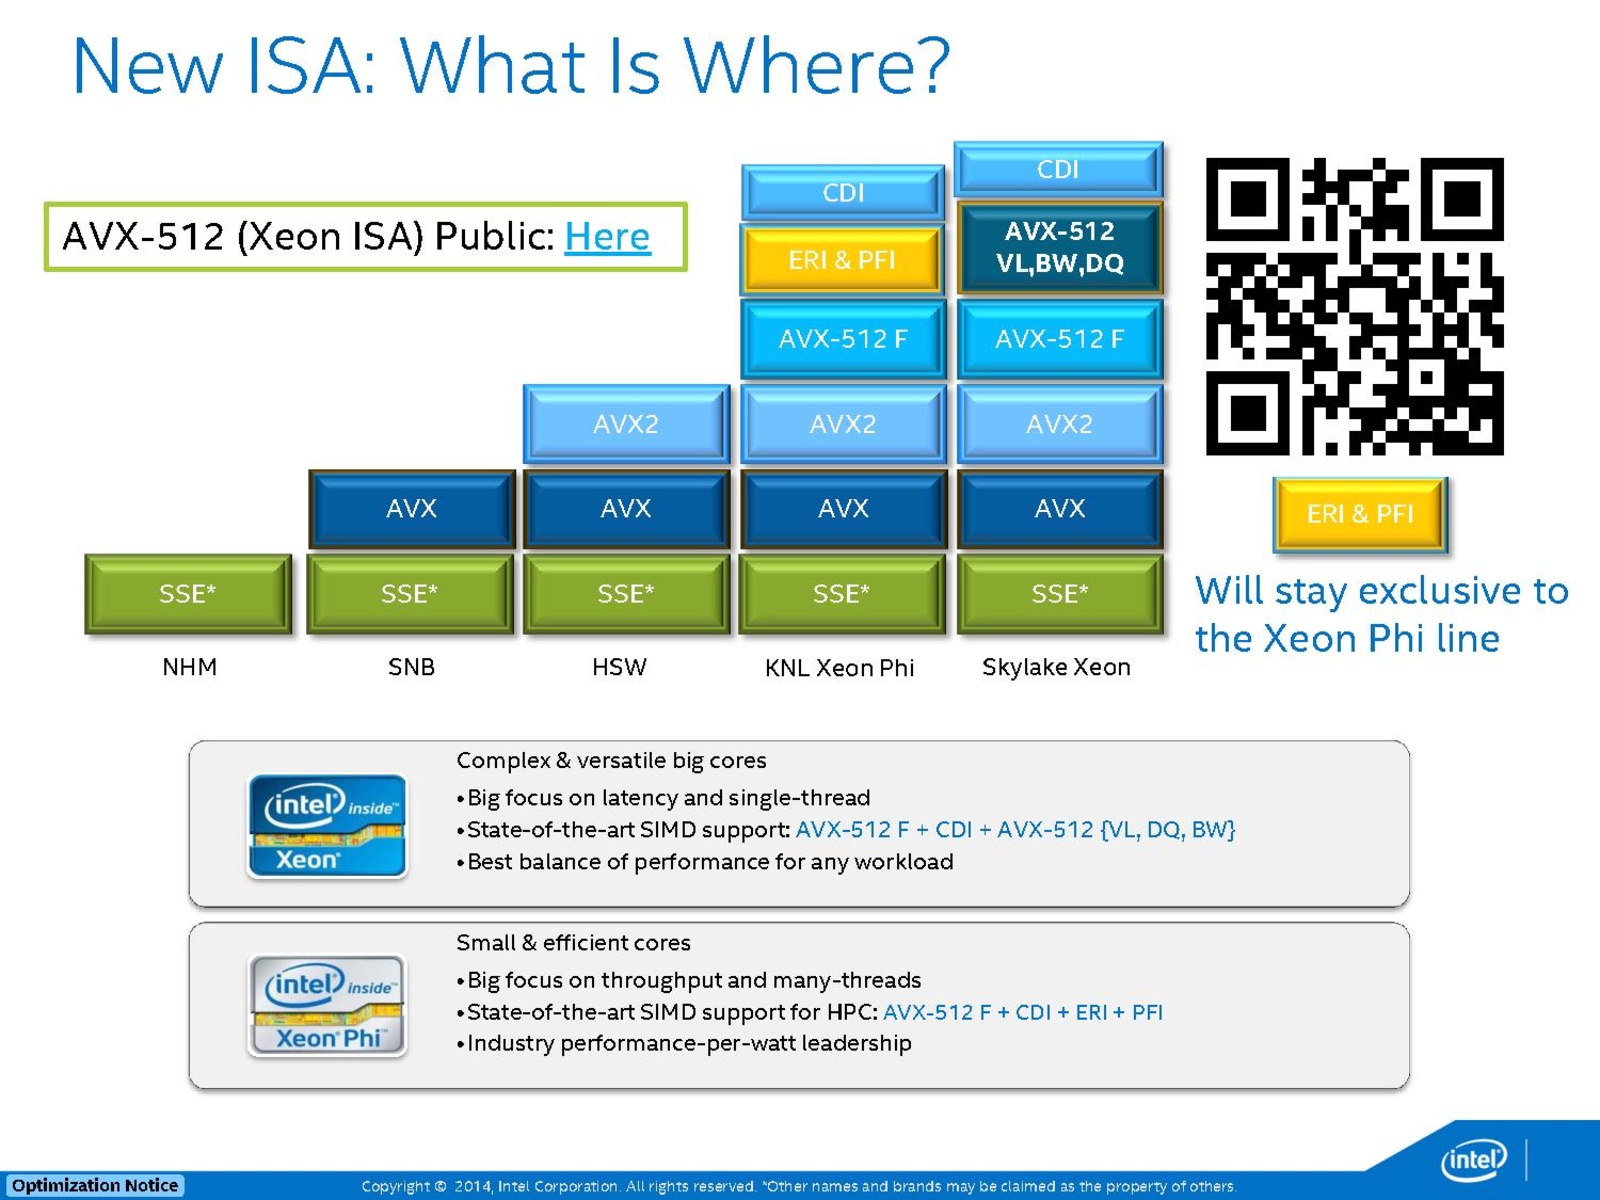Click the Intel Xeon Phi inside badge

327,1005
